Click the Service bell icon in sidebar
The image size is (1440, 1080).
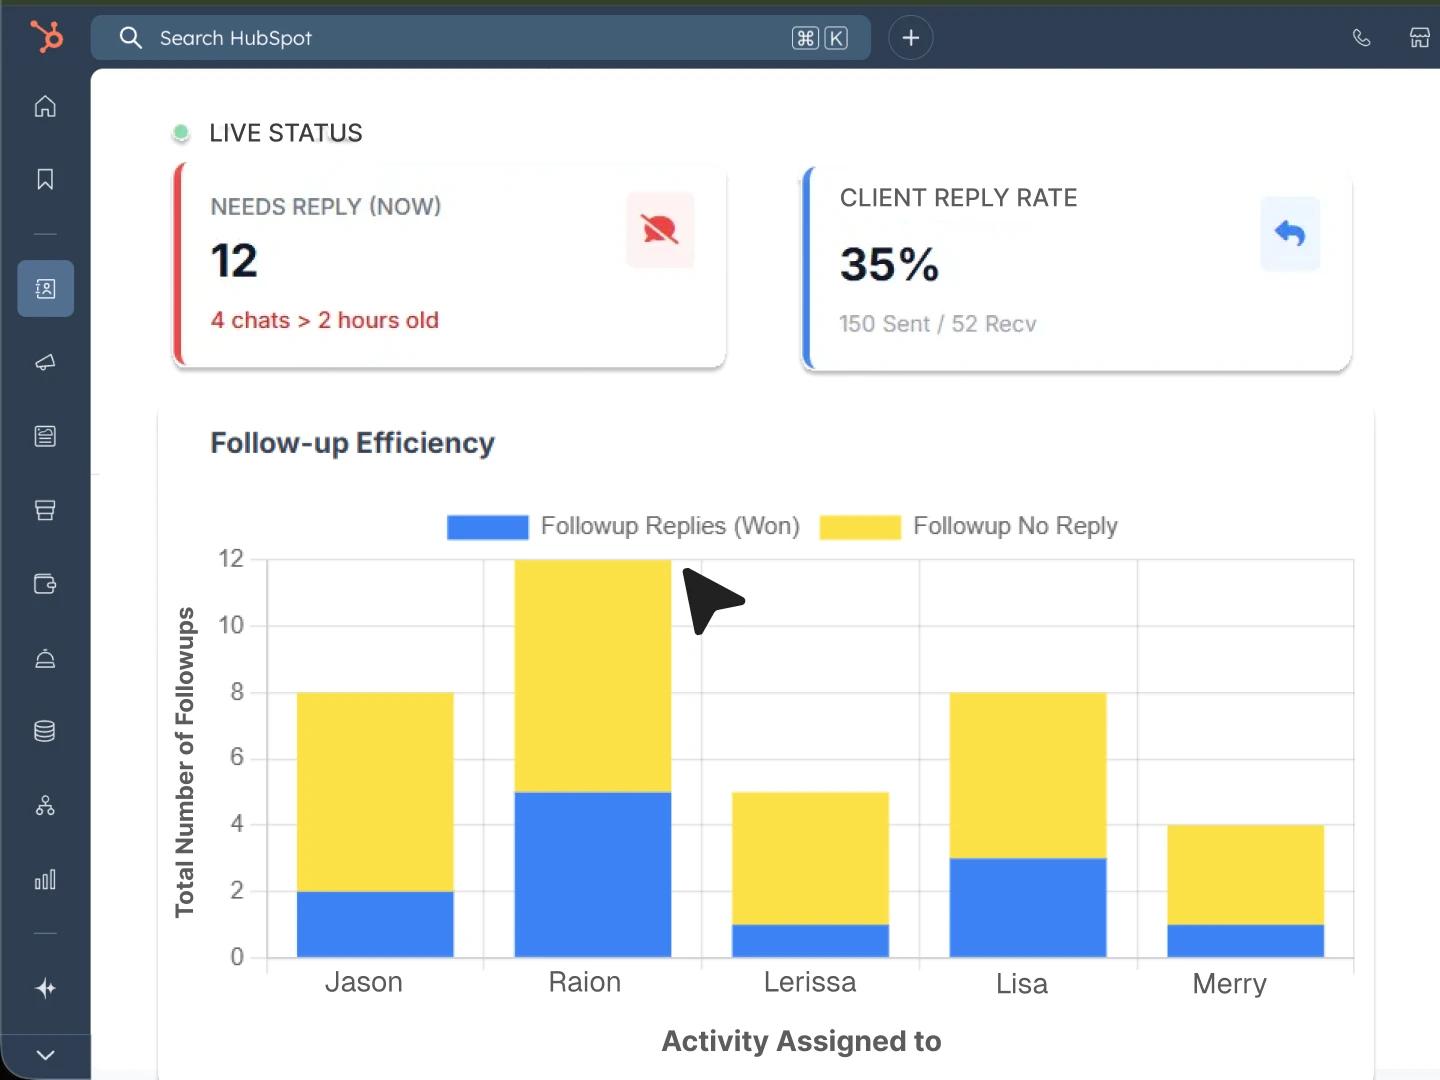click(x=45, y=659)
